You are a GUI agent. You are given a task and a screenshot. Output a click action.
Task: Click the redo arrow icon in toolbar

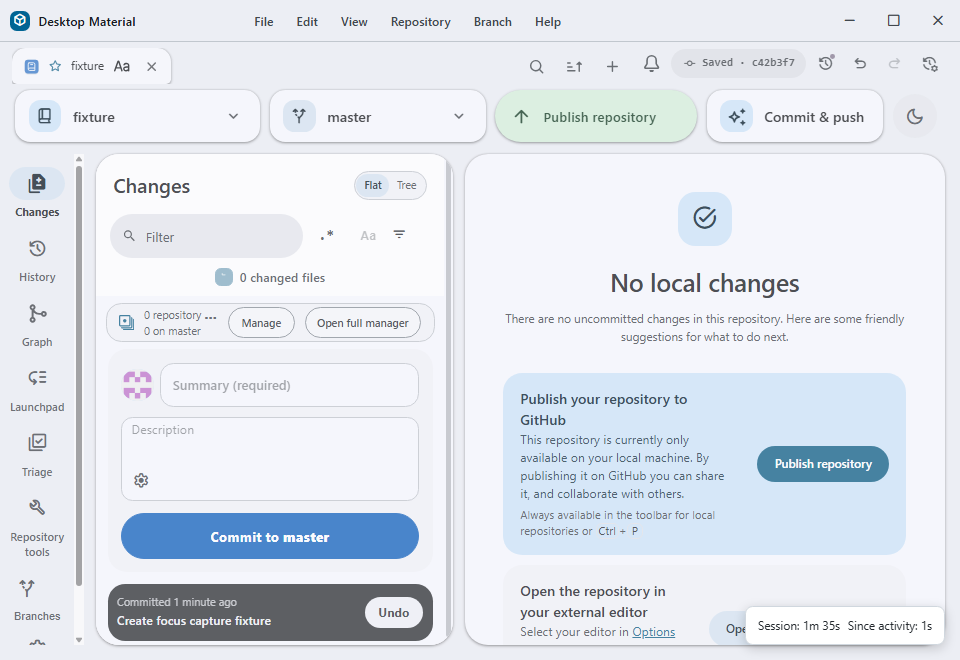[894, 62]
